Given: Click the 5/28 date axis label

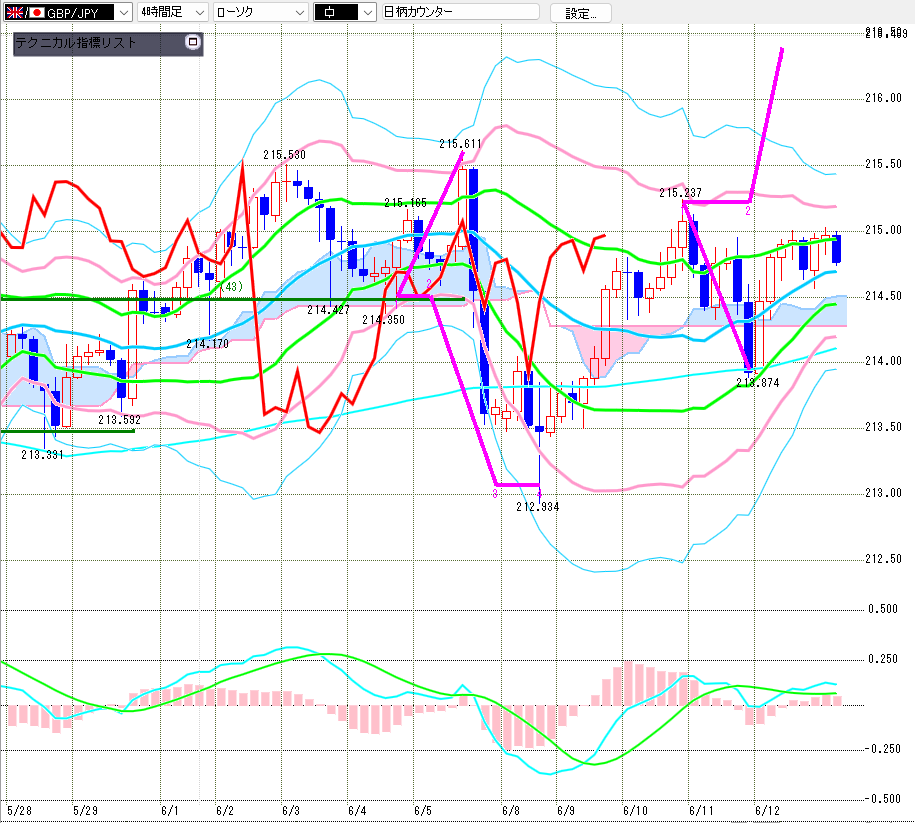Looking at the screenshot, I should coord(19,811).
